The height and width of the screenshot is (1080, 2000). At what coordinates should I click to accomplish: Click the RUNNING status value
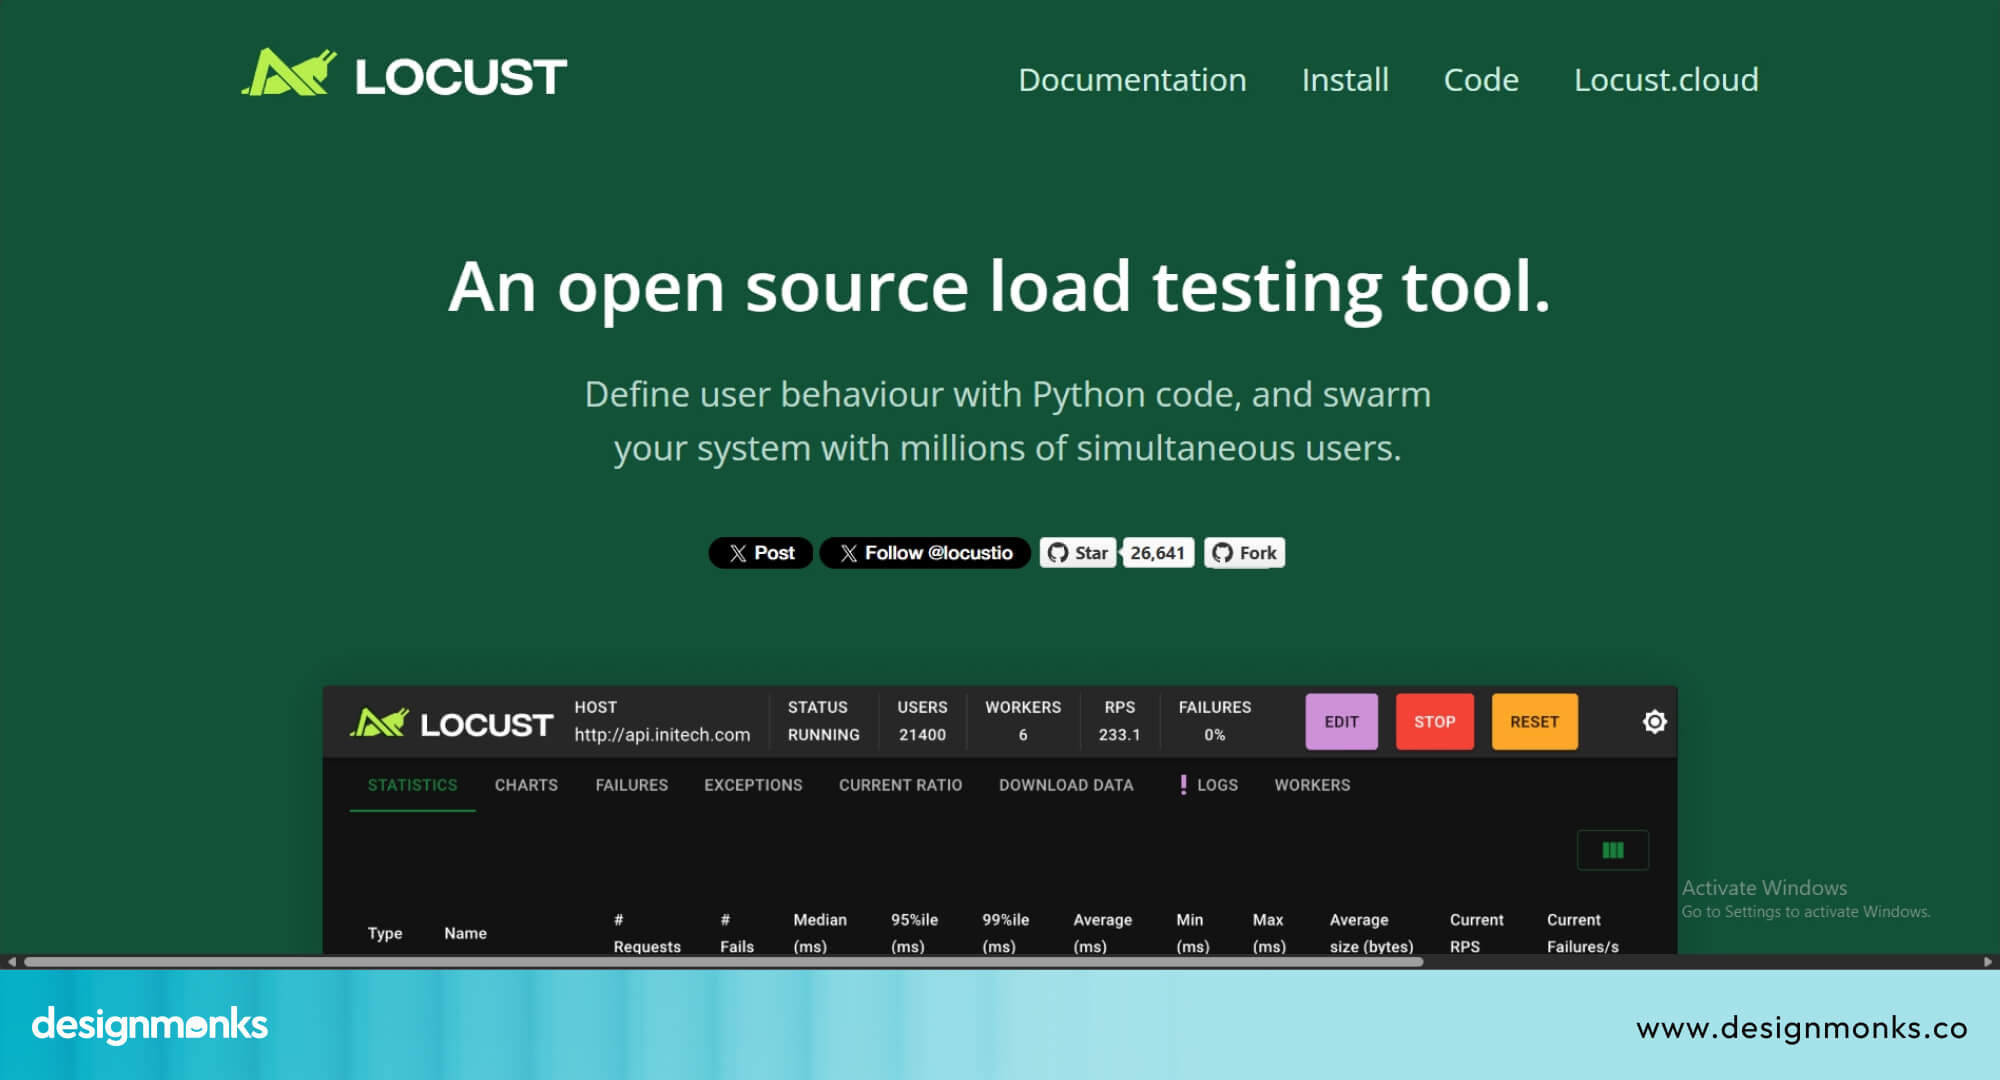pyautogui.click(x=823, y=735)
